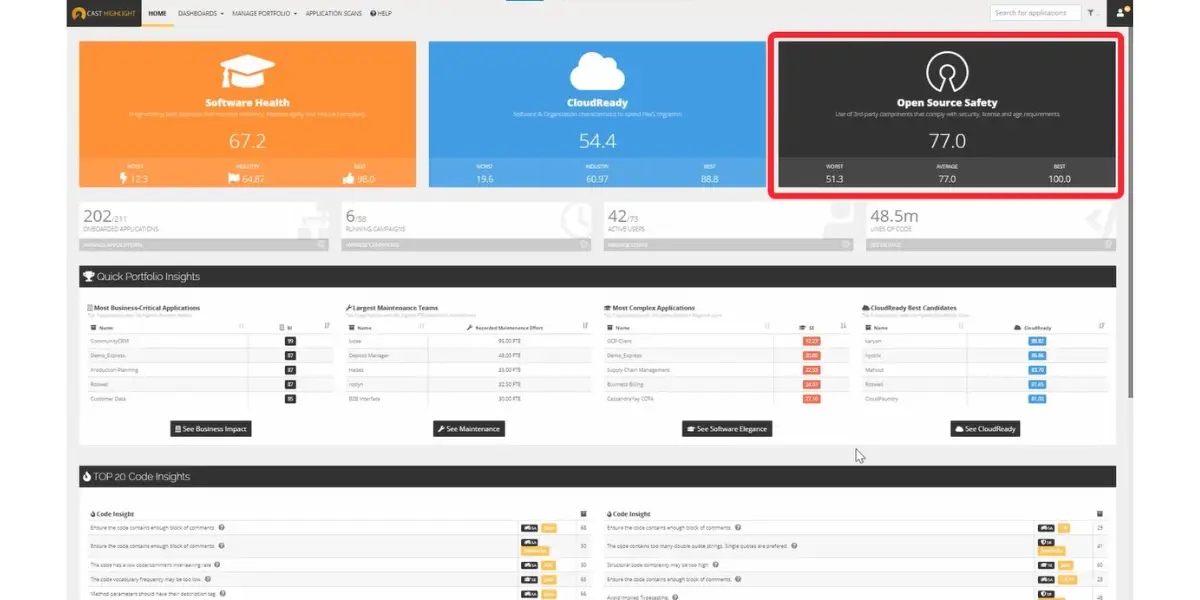Click the Manage Campaigns bar icon

582,244
